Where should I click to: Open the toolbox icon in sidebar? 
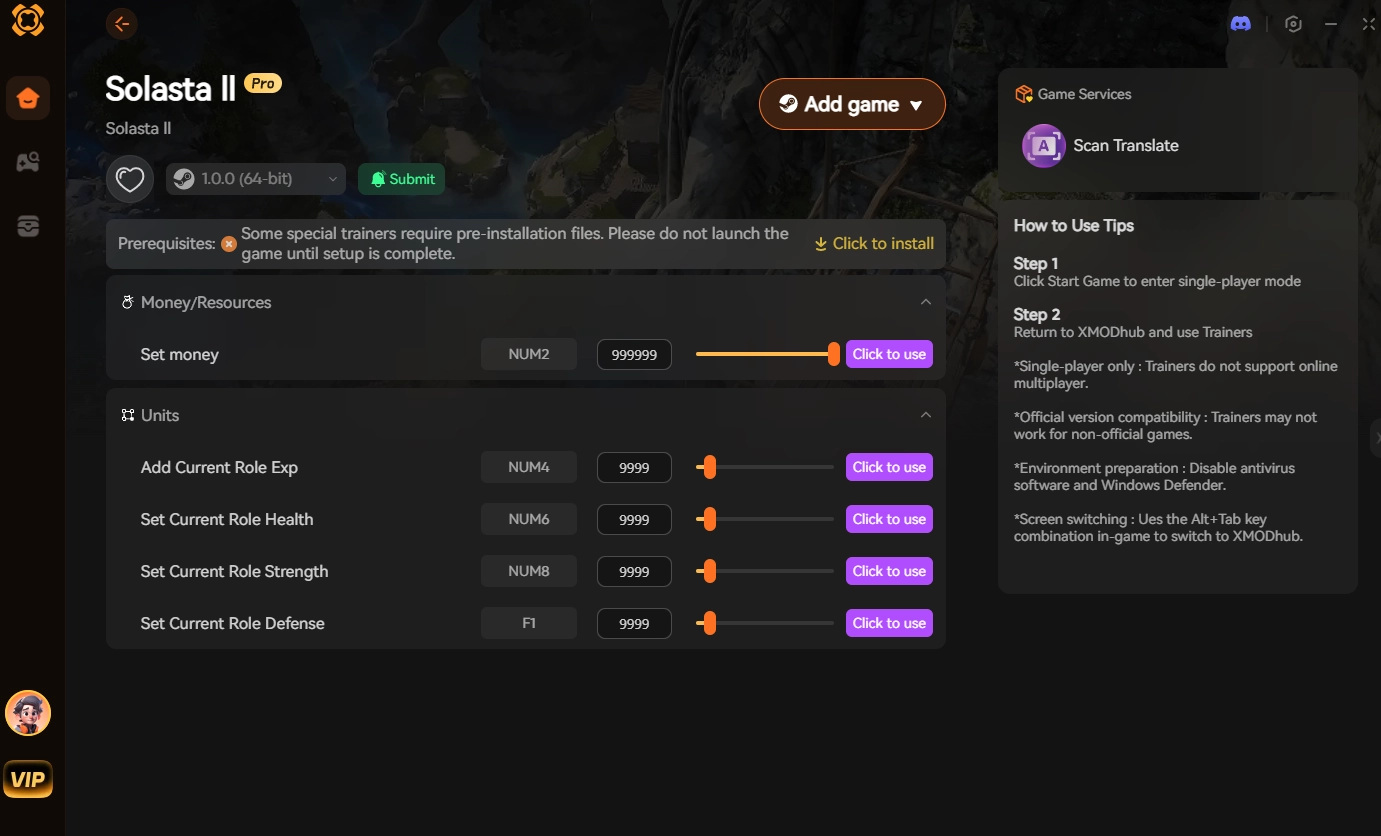point(28,226)
